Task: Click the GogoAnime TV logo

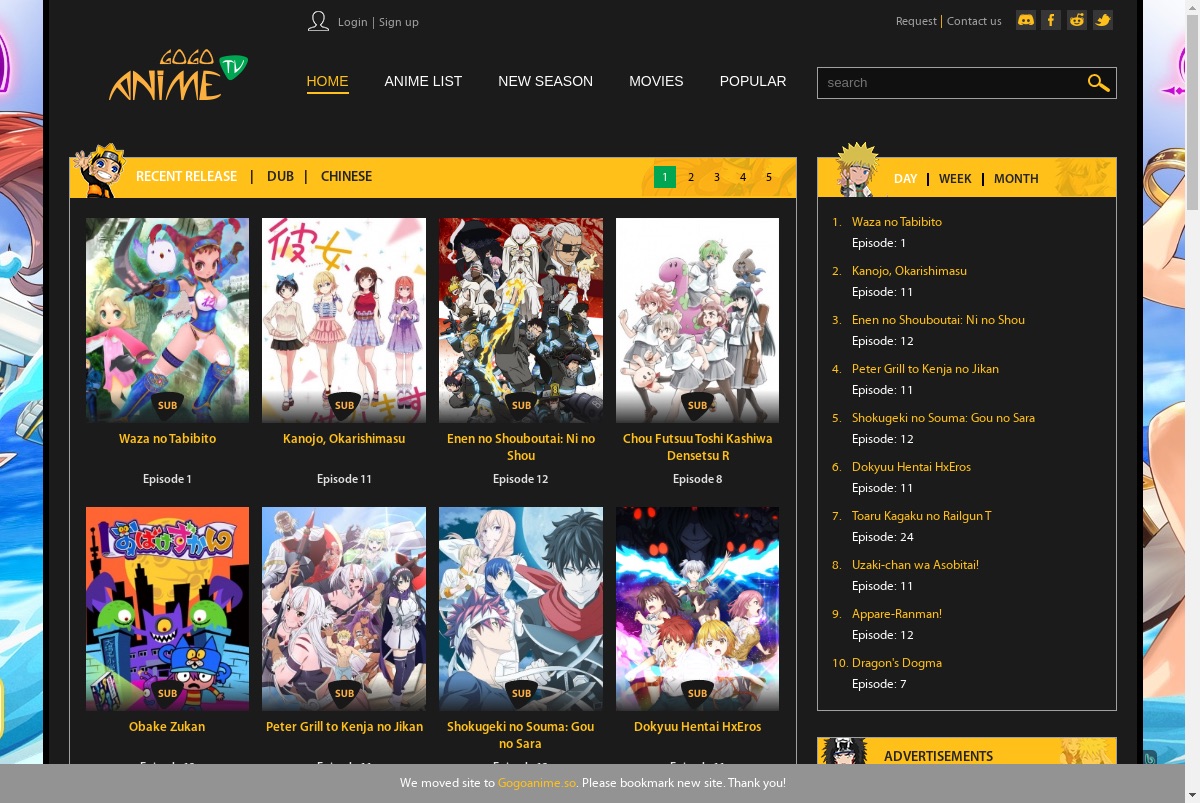Action: 178,75
